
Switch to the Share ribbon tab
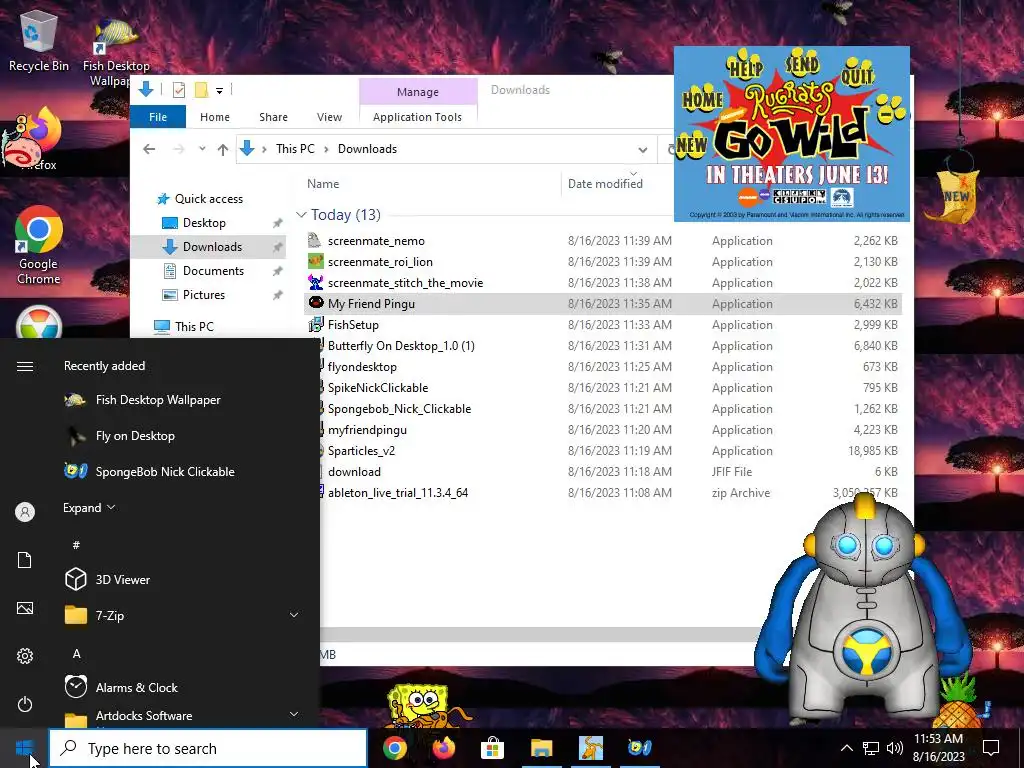(x=273, y=117)
